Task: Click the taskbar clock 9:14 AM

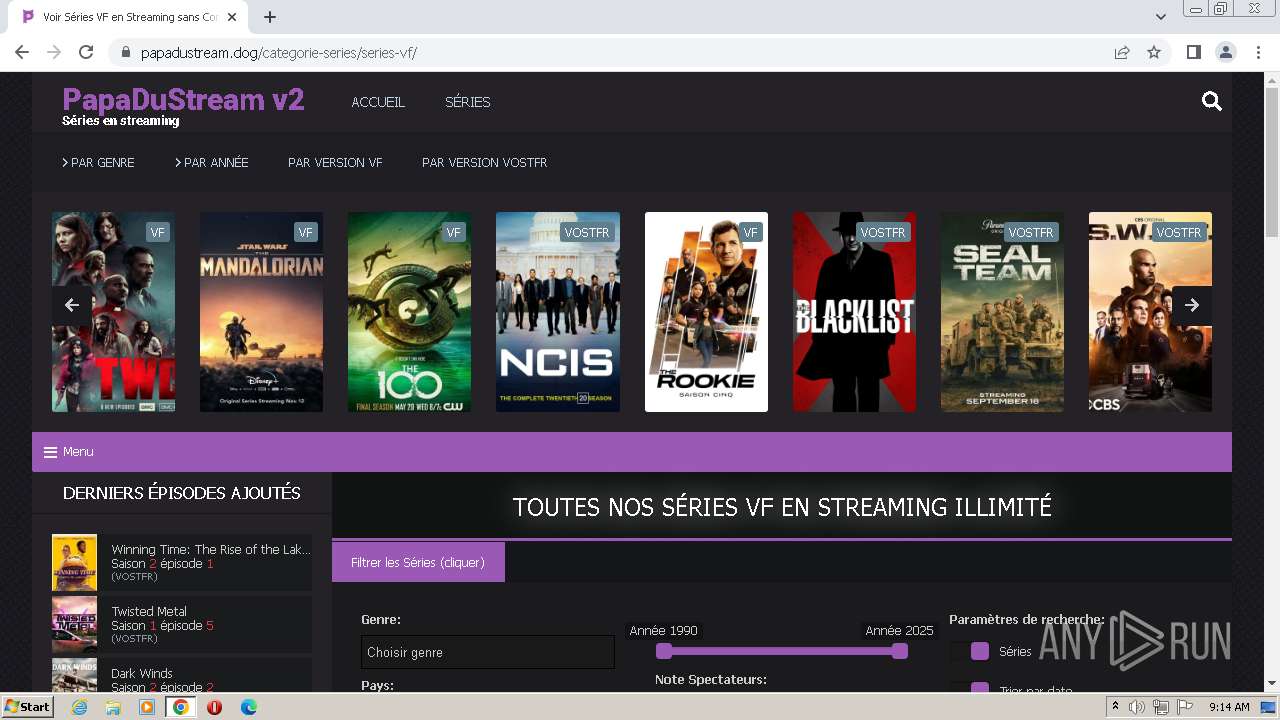Action: coord(1229,707)
